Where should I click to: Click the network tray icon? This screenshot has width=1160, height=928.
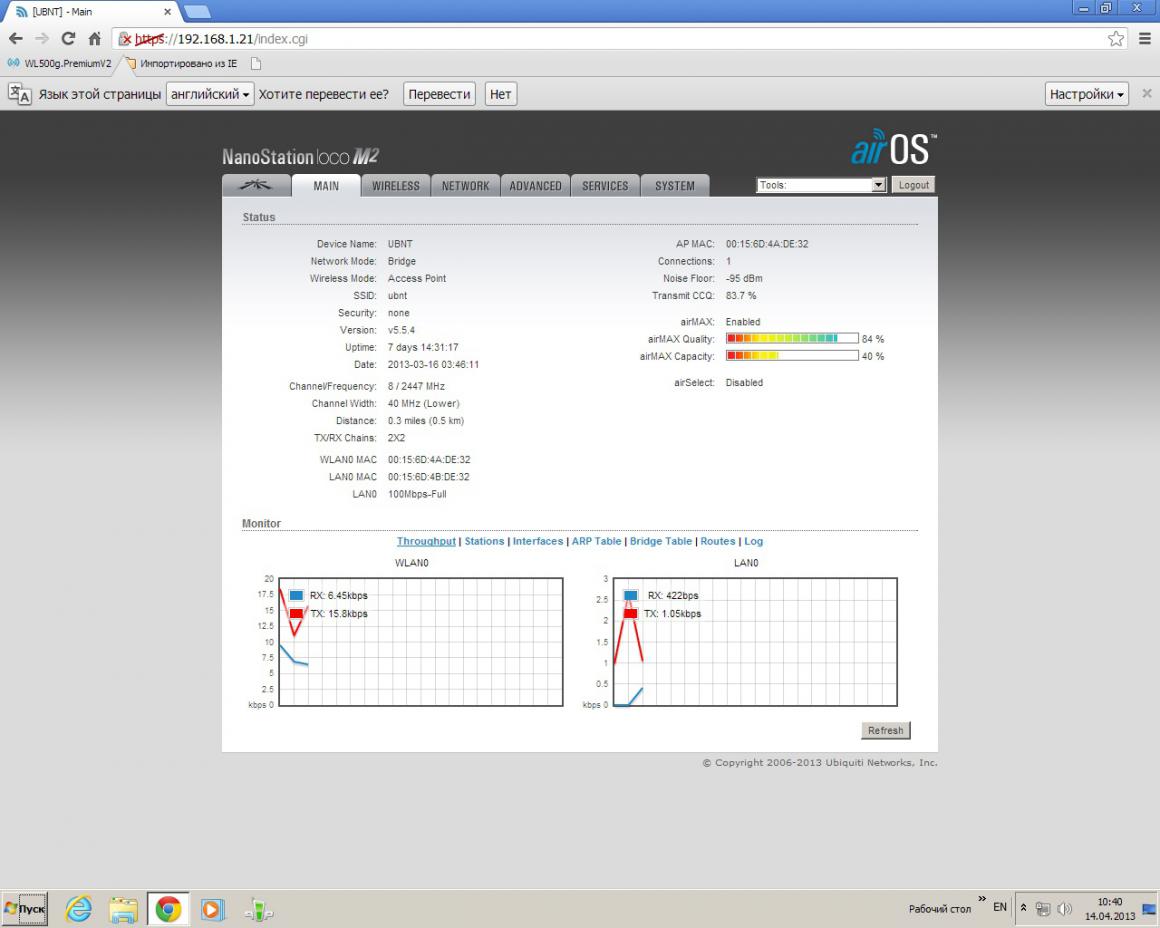click(x=1043, y=909)
